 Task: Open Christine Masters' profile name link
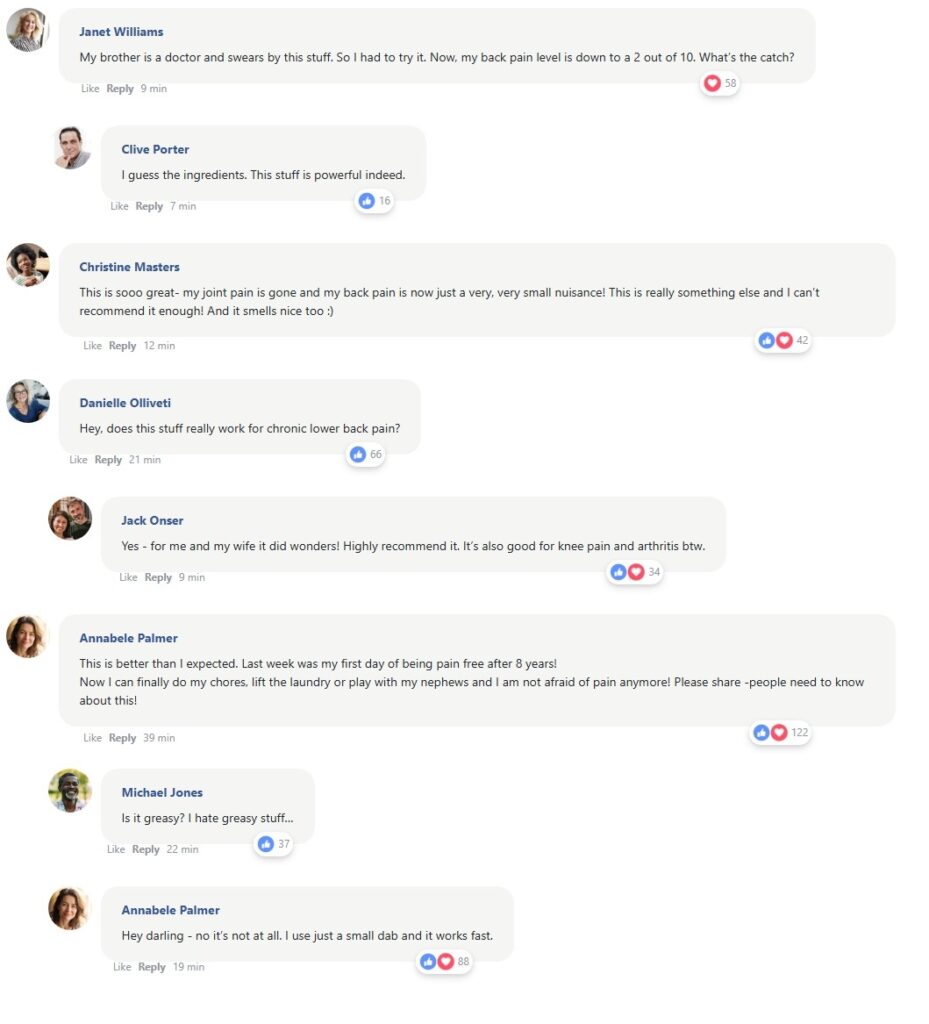tap(129, 267)
